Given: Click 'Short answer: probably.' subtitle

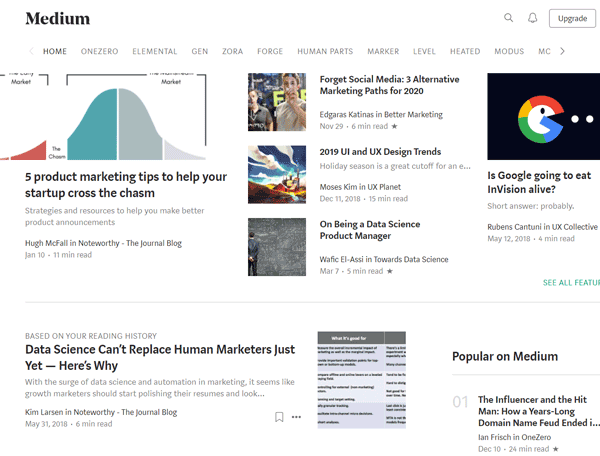Looking at the screenshot, I should (531, 206).
